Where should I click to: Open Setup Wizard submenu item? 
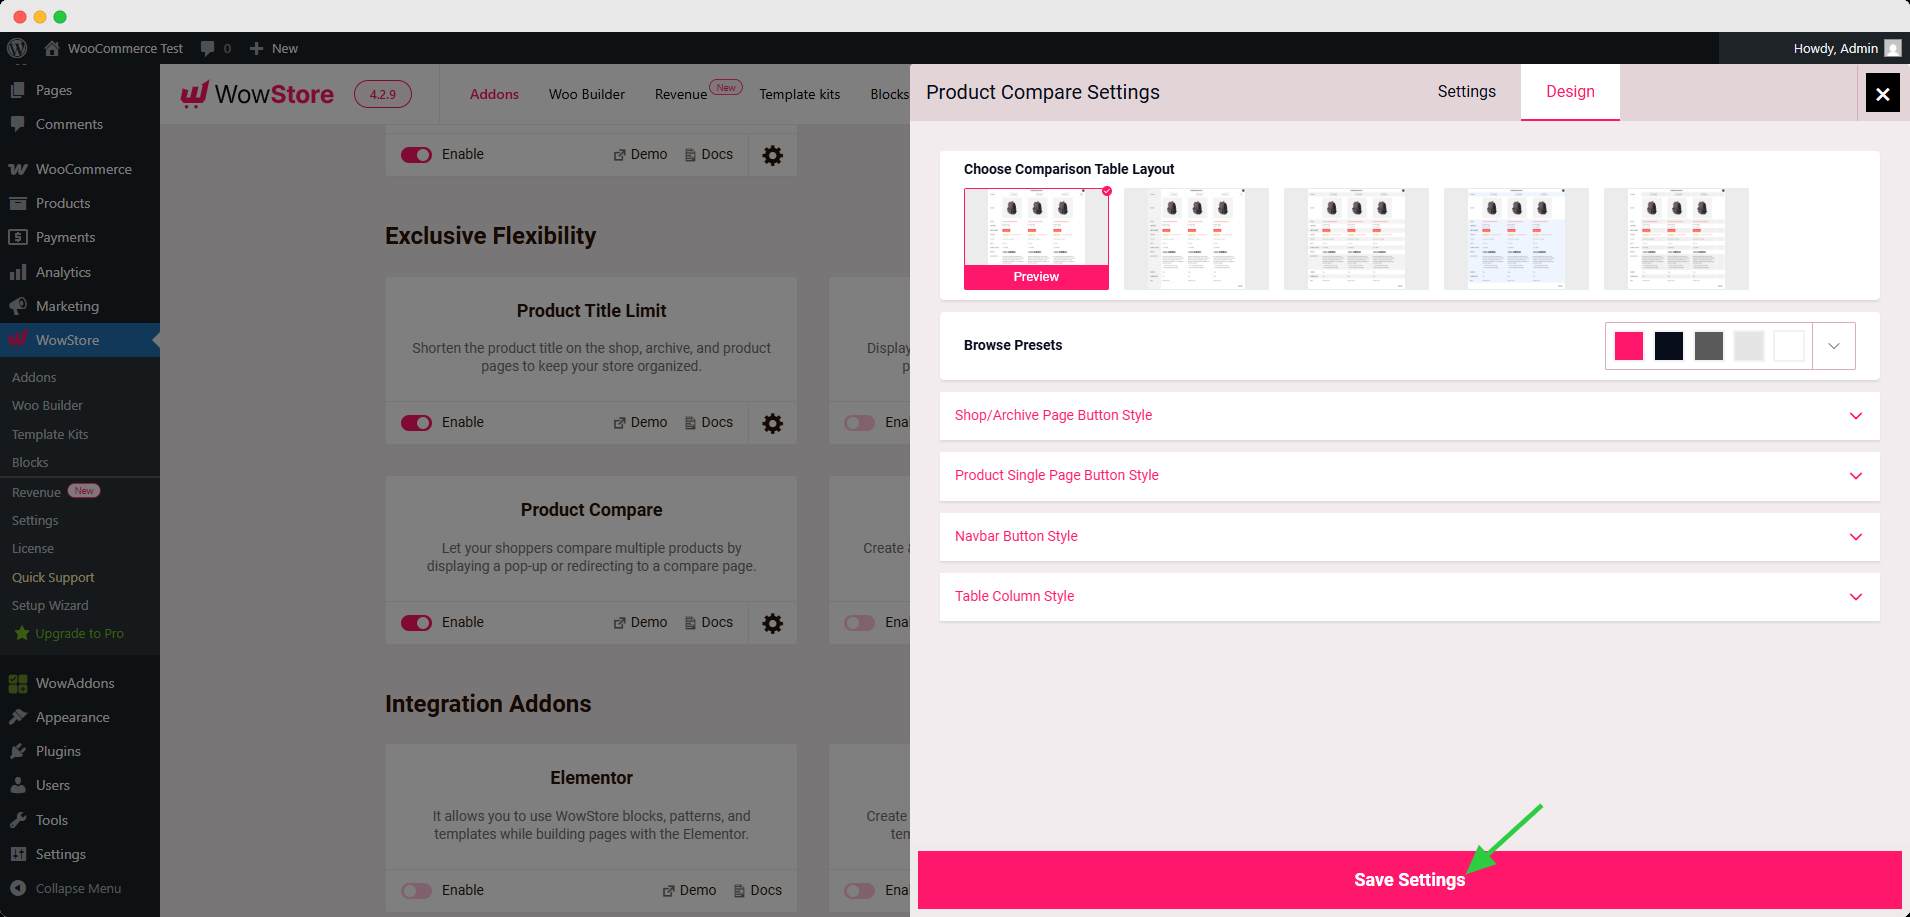click(50, 606)
